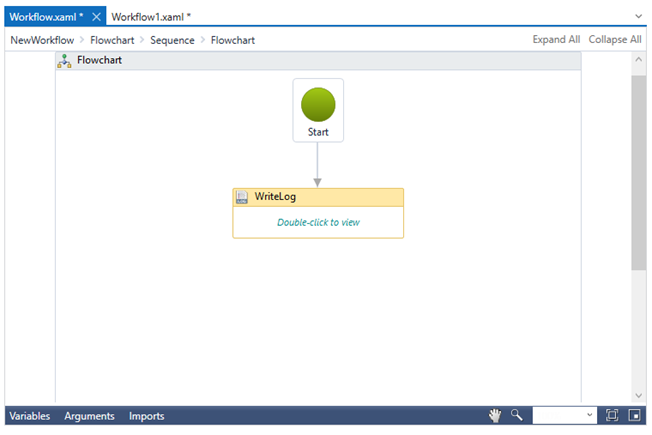Toggle the Overview minimap icon

point(634,415)
